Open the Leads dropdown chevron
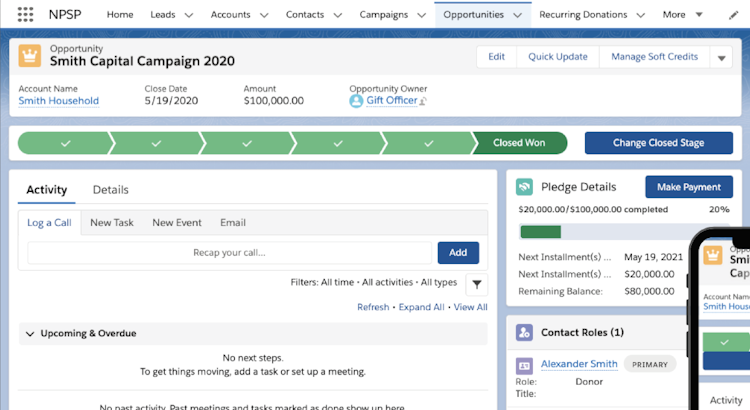This screenshot has height=410, width=750. 189,15
